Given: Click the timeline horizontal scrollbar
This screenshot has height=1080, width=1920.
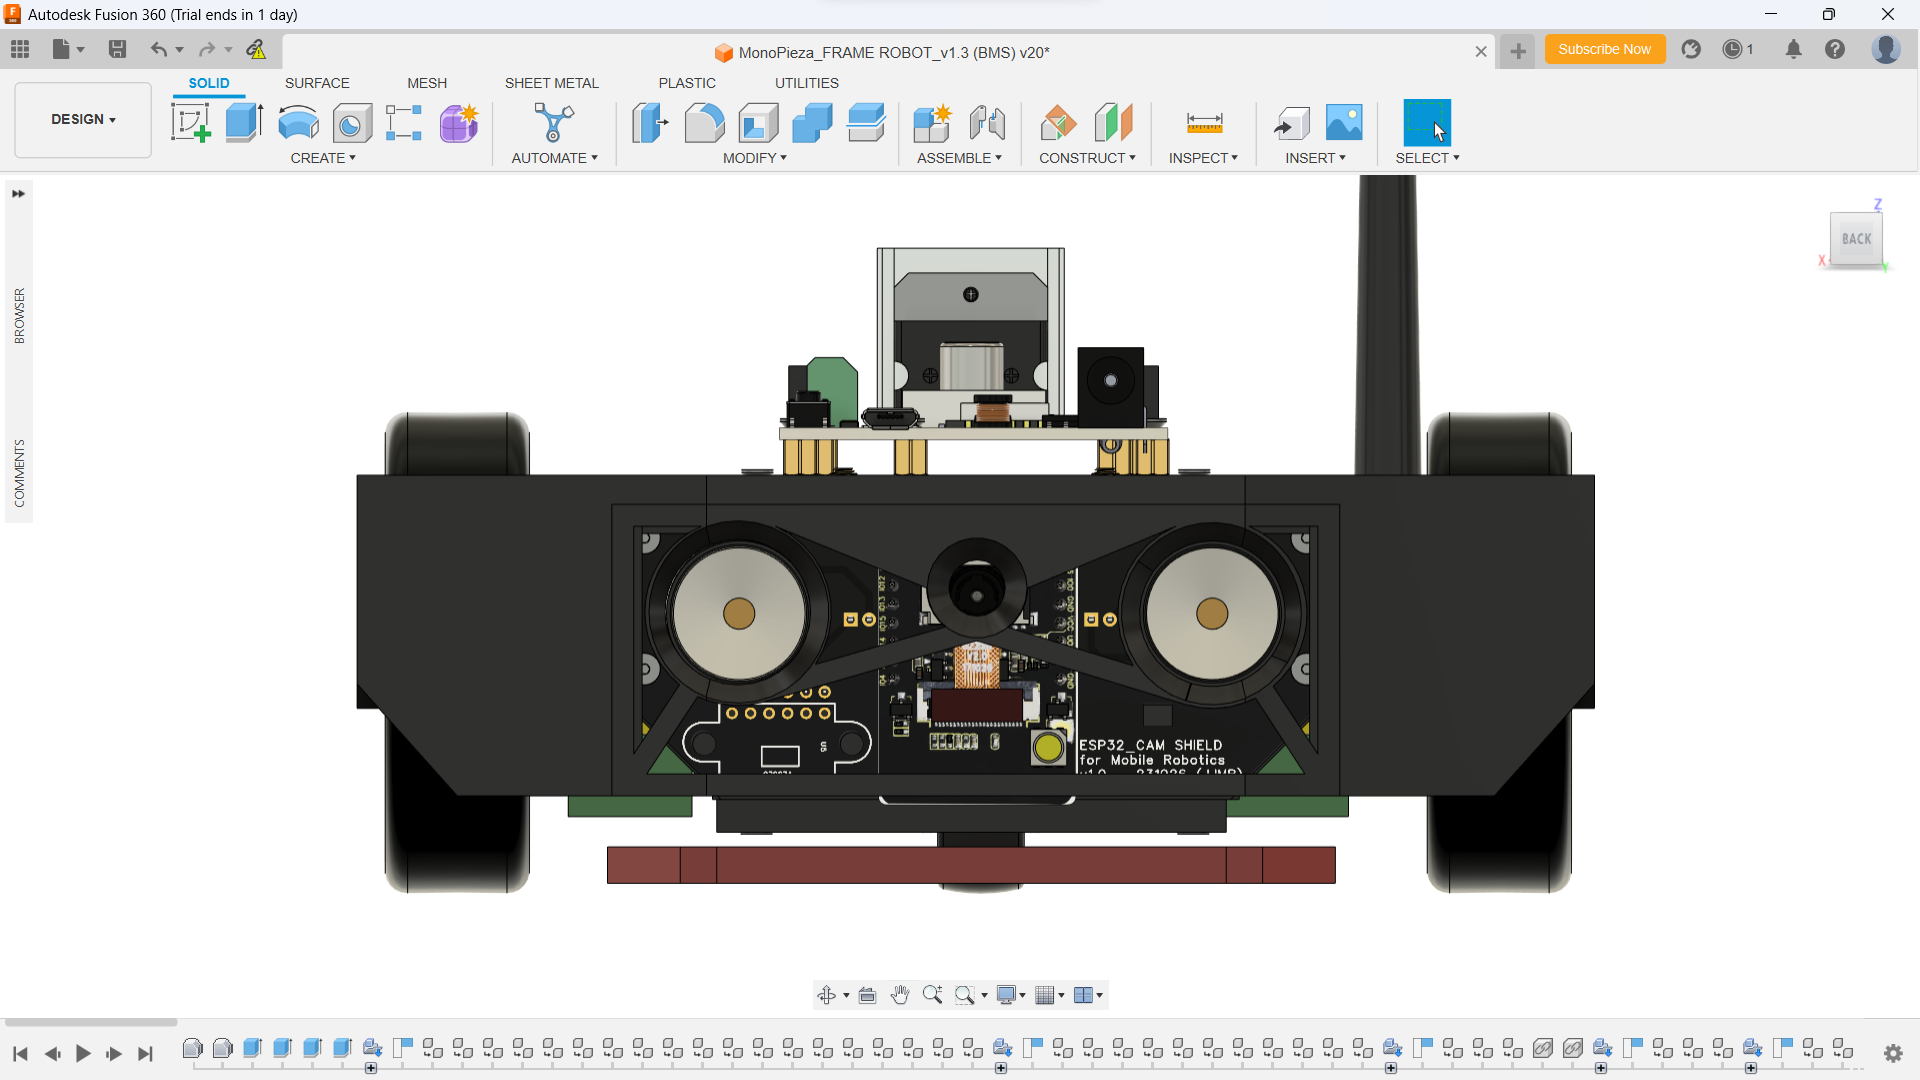Looking at the screenshot, I should click(x=90, y=1022).
